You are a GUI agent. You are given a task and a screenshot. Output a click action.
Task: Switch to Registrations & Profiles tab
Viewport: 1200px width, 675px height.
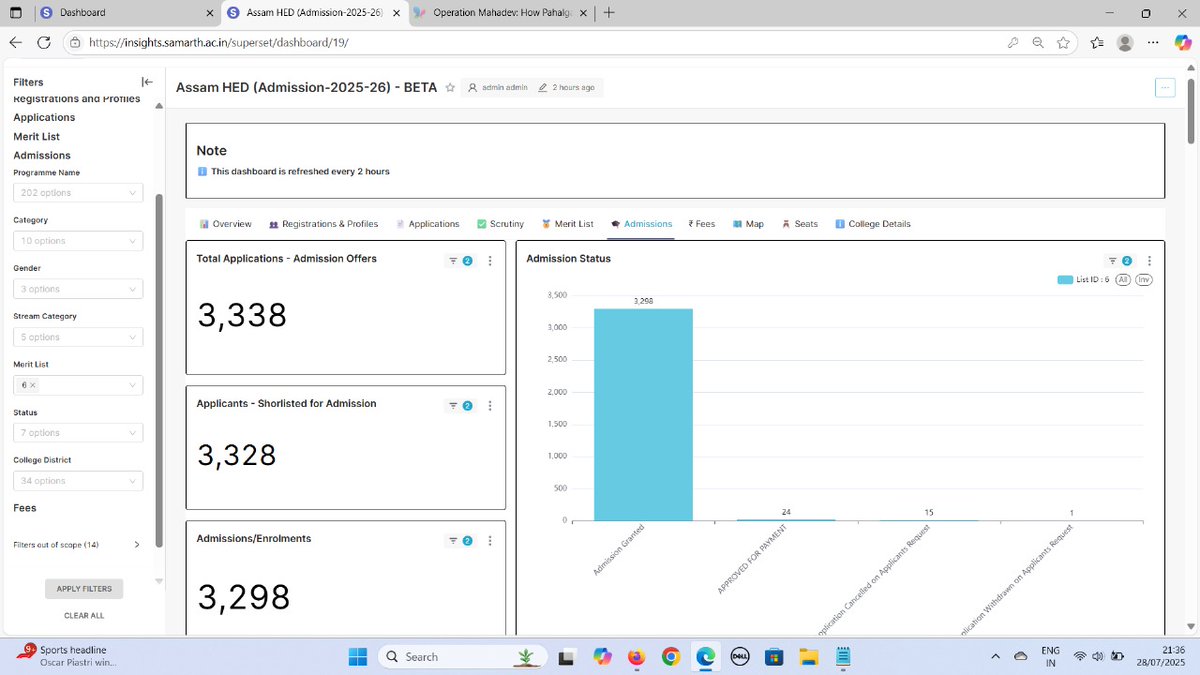pyautogui.click(x=323, y=224)
